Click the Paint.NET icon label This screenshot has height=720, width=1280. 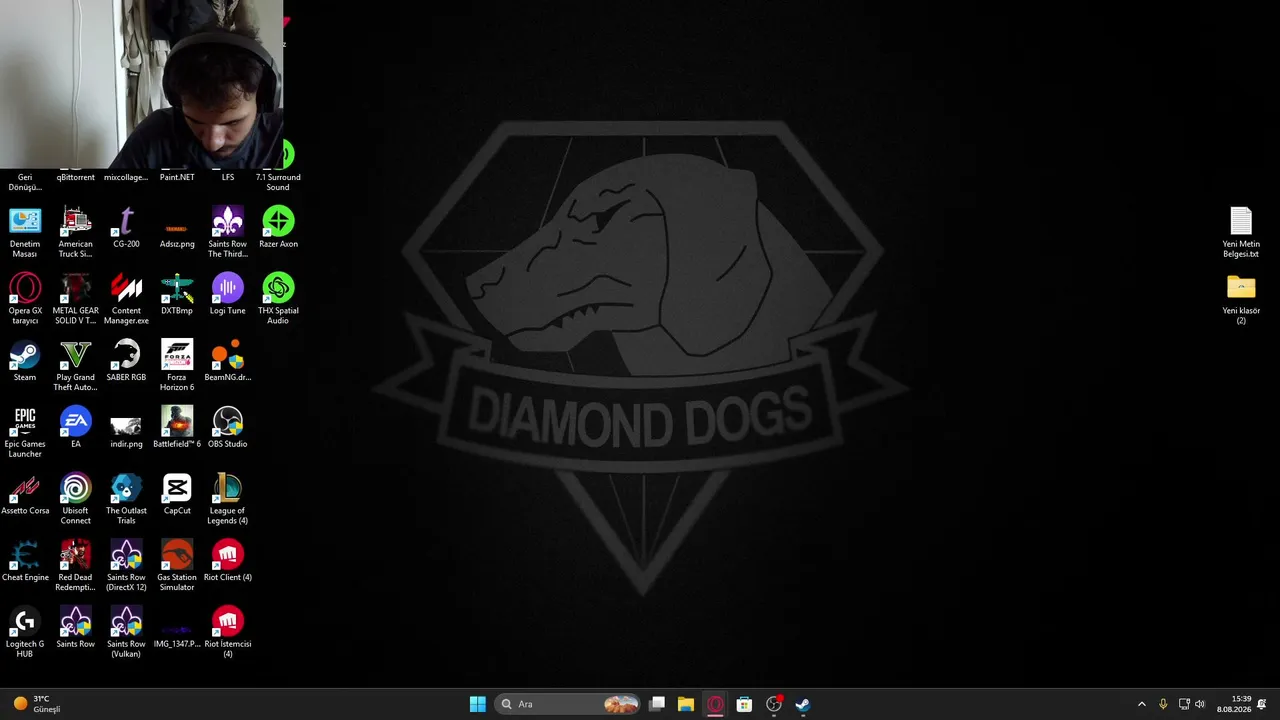177,177
